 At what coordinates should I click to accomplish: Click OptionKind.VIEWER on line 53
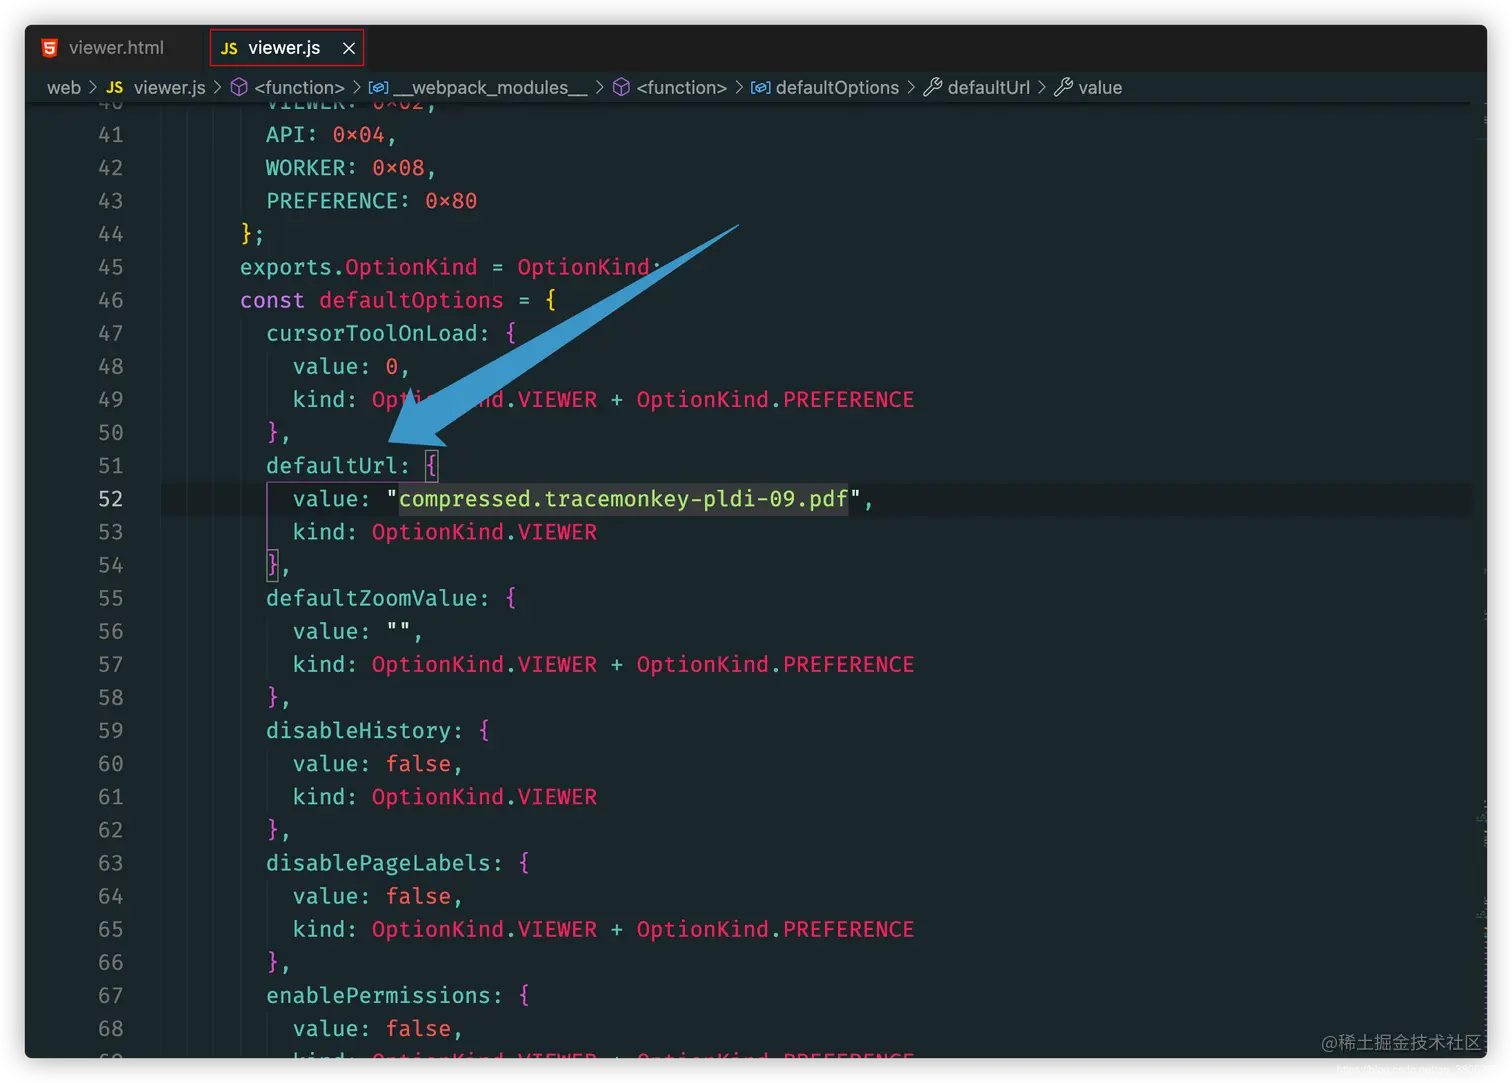pos(484,532)
